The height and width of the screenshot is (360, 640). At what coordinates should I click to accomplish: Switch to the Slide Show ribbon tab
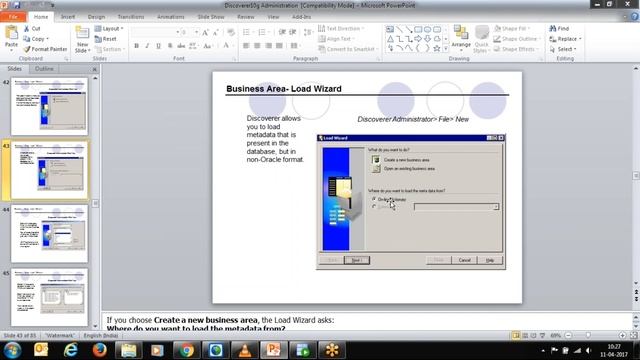(x=211, y=17)
